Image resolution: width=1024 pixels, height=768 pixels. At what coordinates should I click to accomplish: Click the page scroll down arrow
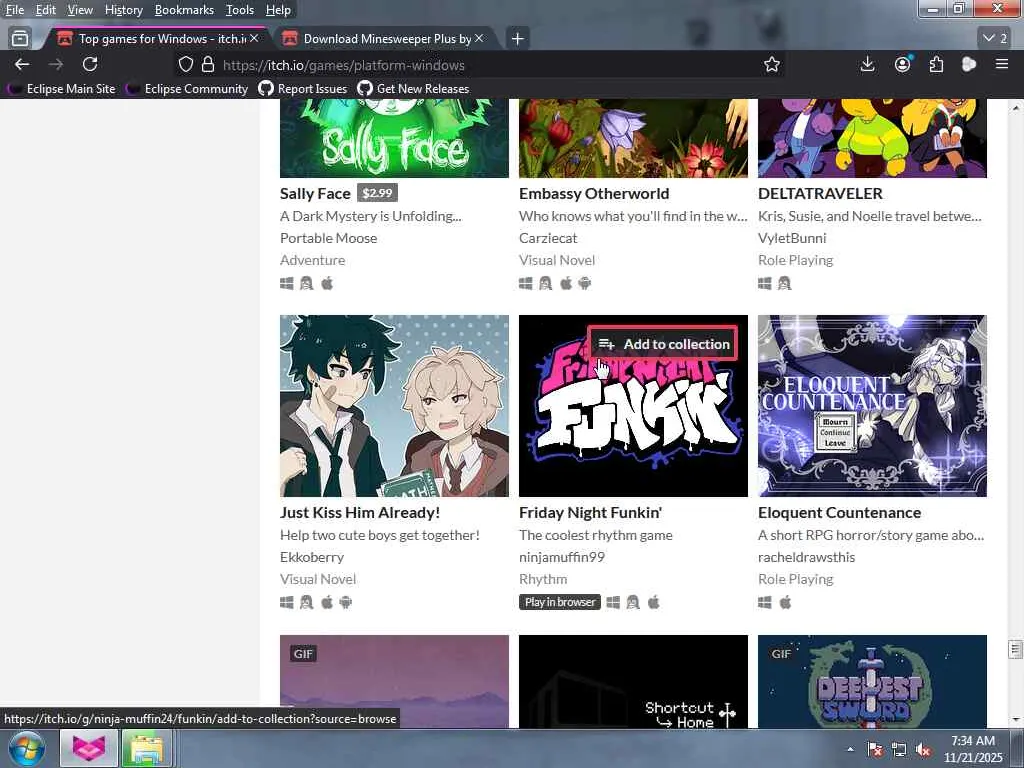click(1016, 720)
